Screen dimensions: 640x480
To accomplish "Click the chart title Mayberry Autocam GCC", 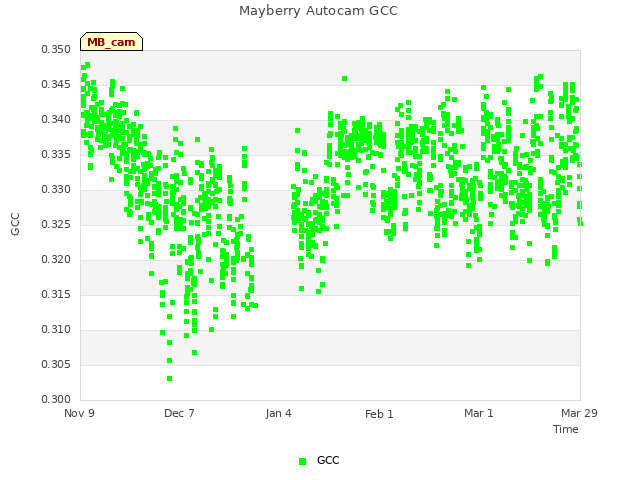I will (318, 11).
